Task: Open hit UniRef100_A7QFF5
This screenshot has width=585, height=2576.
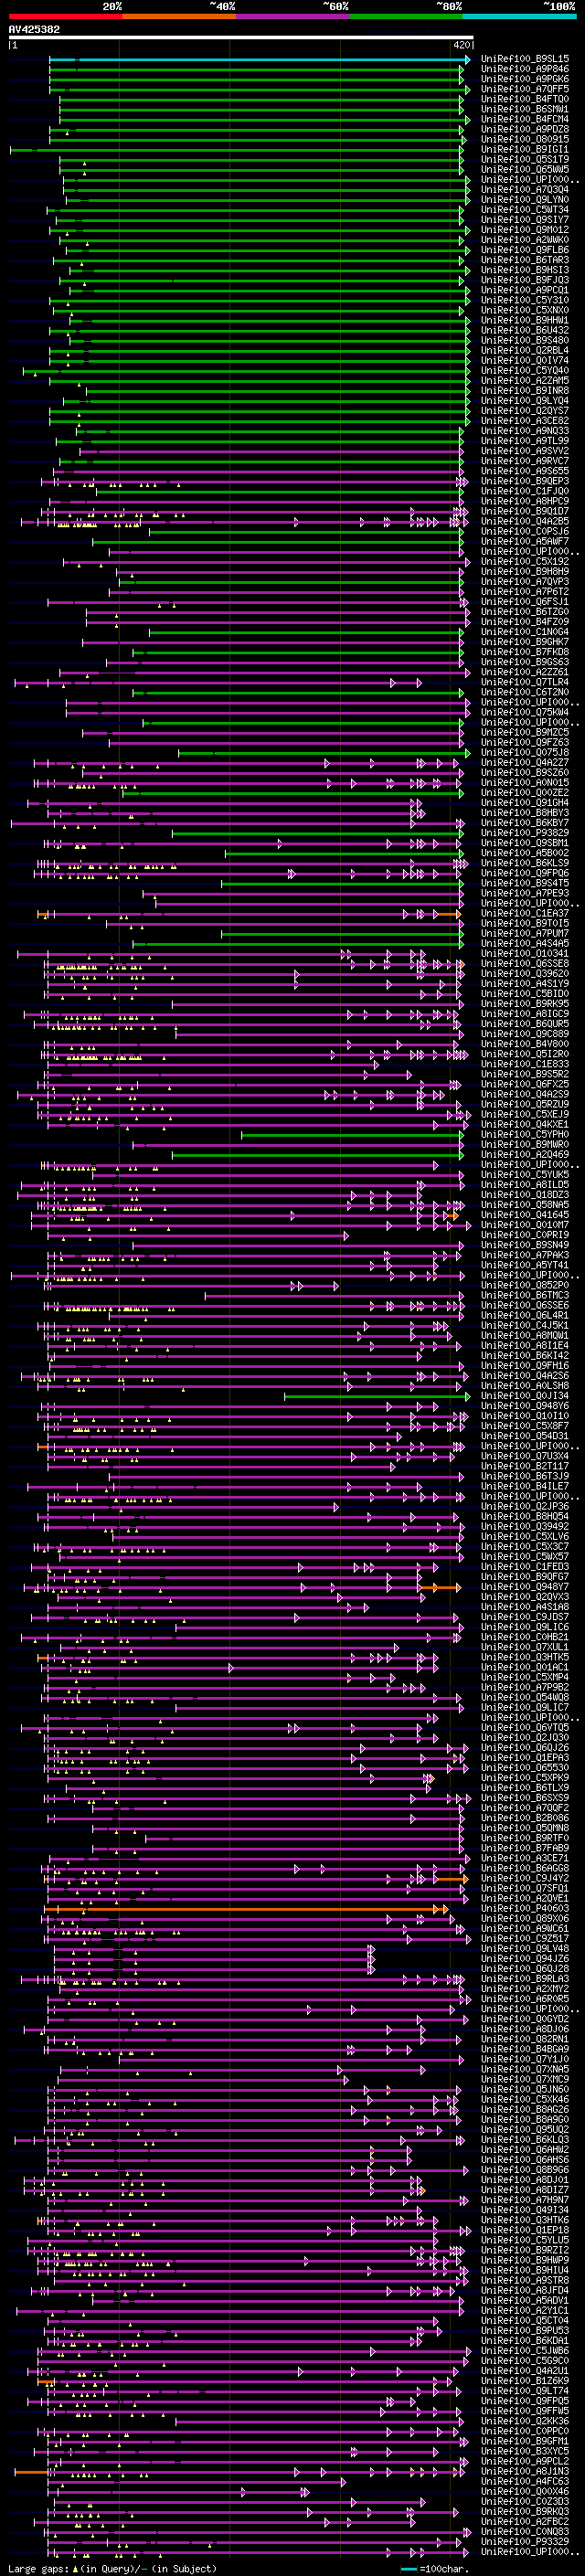Action: pyautogui.click(x=525, y=89)
